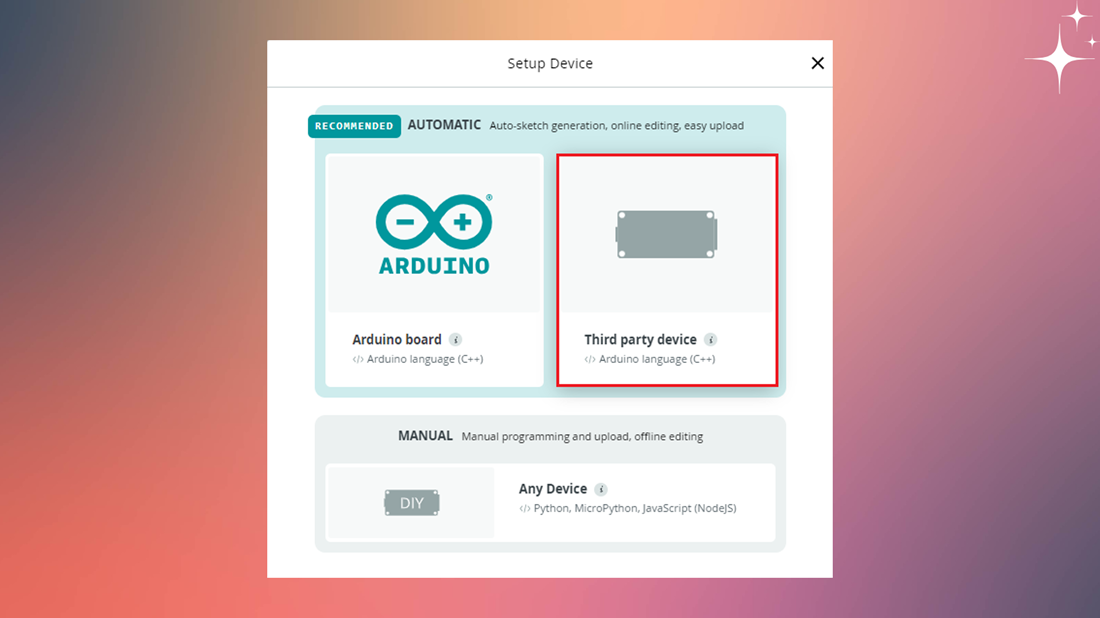
Task: Click the DIY board icon
Action: [x=412, y=503]
